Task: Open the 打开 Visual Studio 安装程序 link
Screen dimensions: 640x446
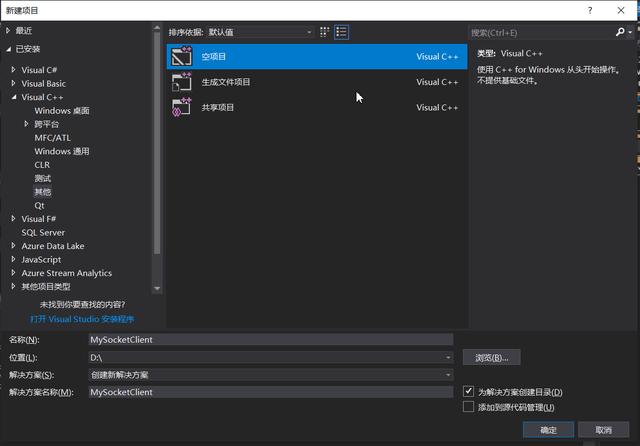Action: tap(82, 319)
